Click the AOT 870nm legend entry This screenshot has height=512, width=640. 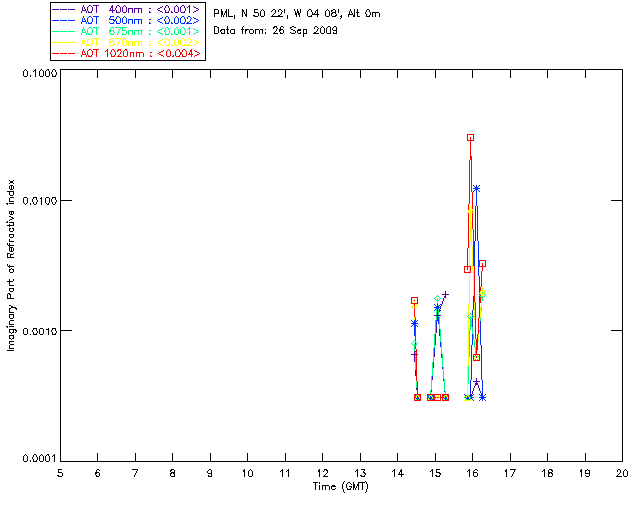pos(126,42)
